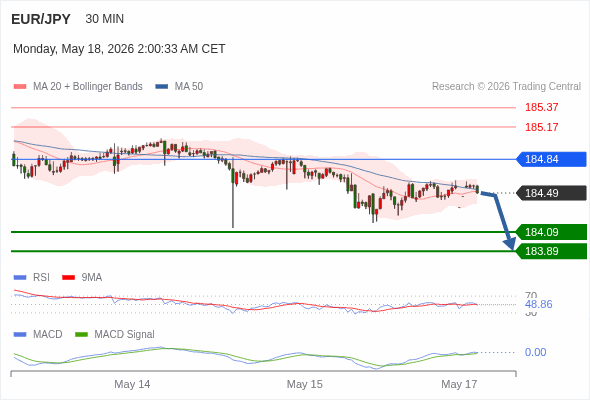
Task: Click the 30 MIN timeframe label
Action: tap(105, 19)
